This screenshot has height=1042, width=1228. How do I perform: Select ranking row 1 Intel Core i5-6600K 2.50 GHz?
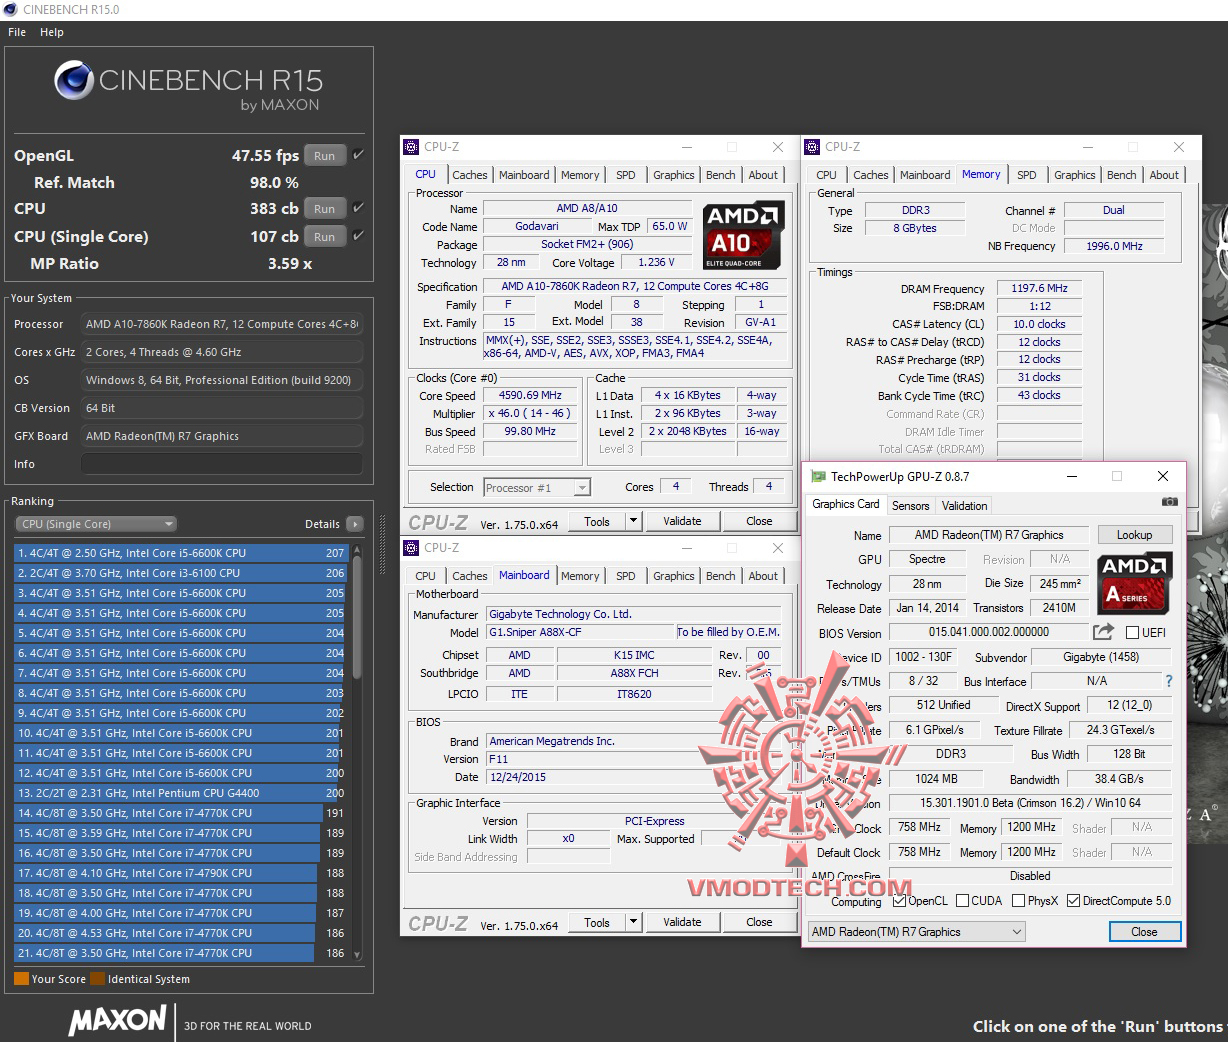(x=180, y=553)
